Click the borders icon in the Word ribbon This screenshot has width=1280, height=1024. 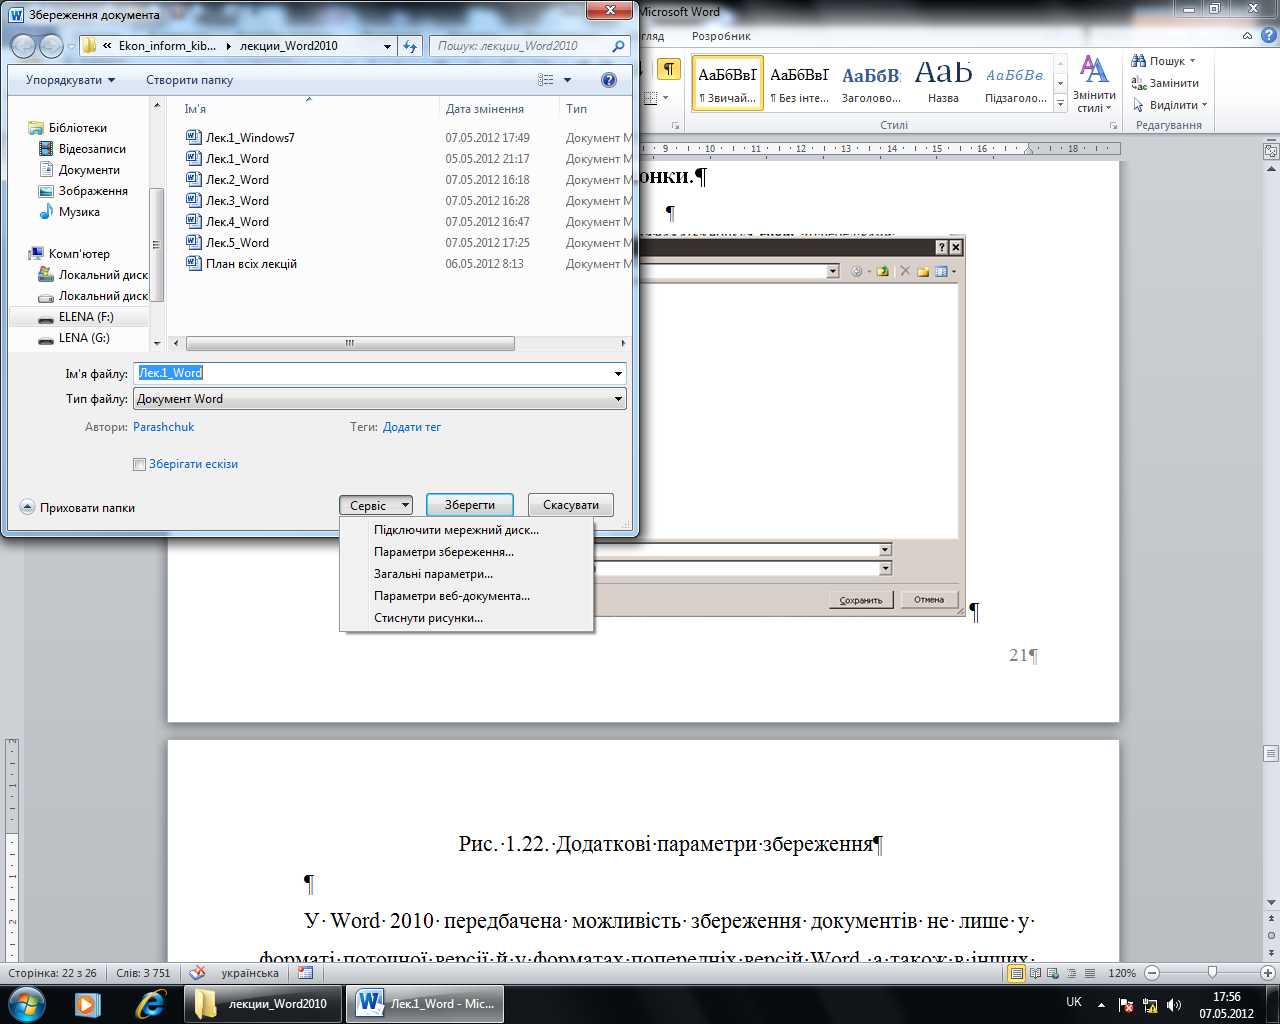tap(650, 98)
